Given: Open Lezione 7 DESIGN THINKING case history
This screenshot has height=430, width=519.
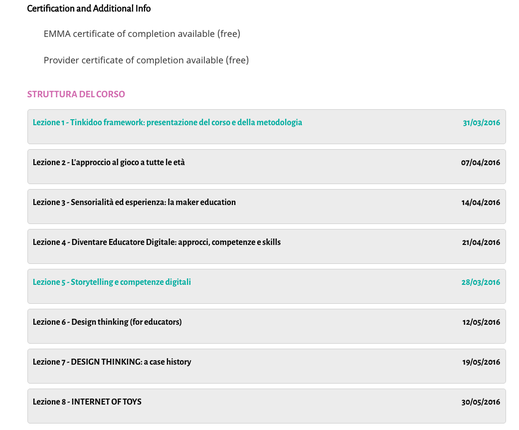Looking at the screenshot, I should coord(266,366).
